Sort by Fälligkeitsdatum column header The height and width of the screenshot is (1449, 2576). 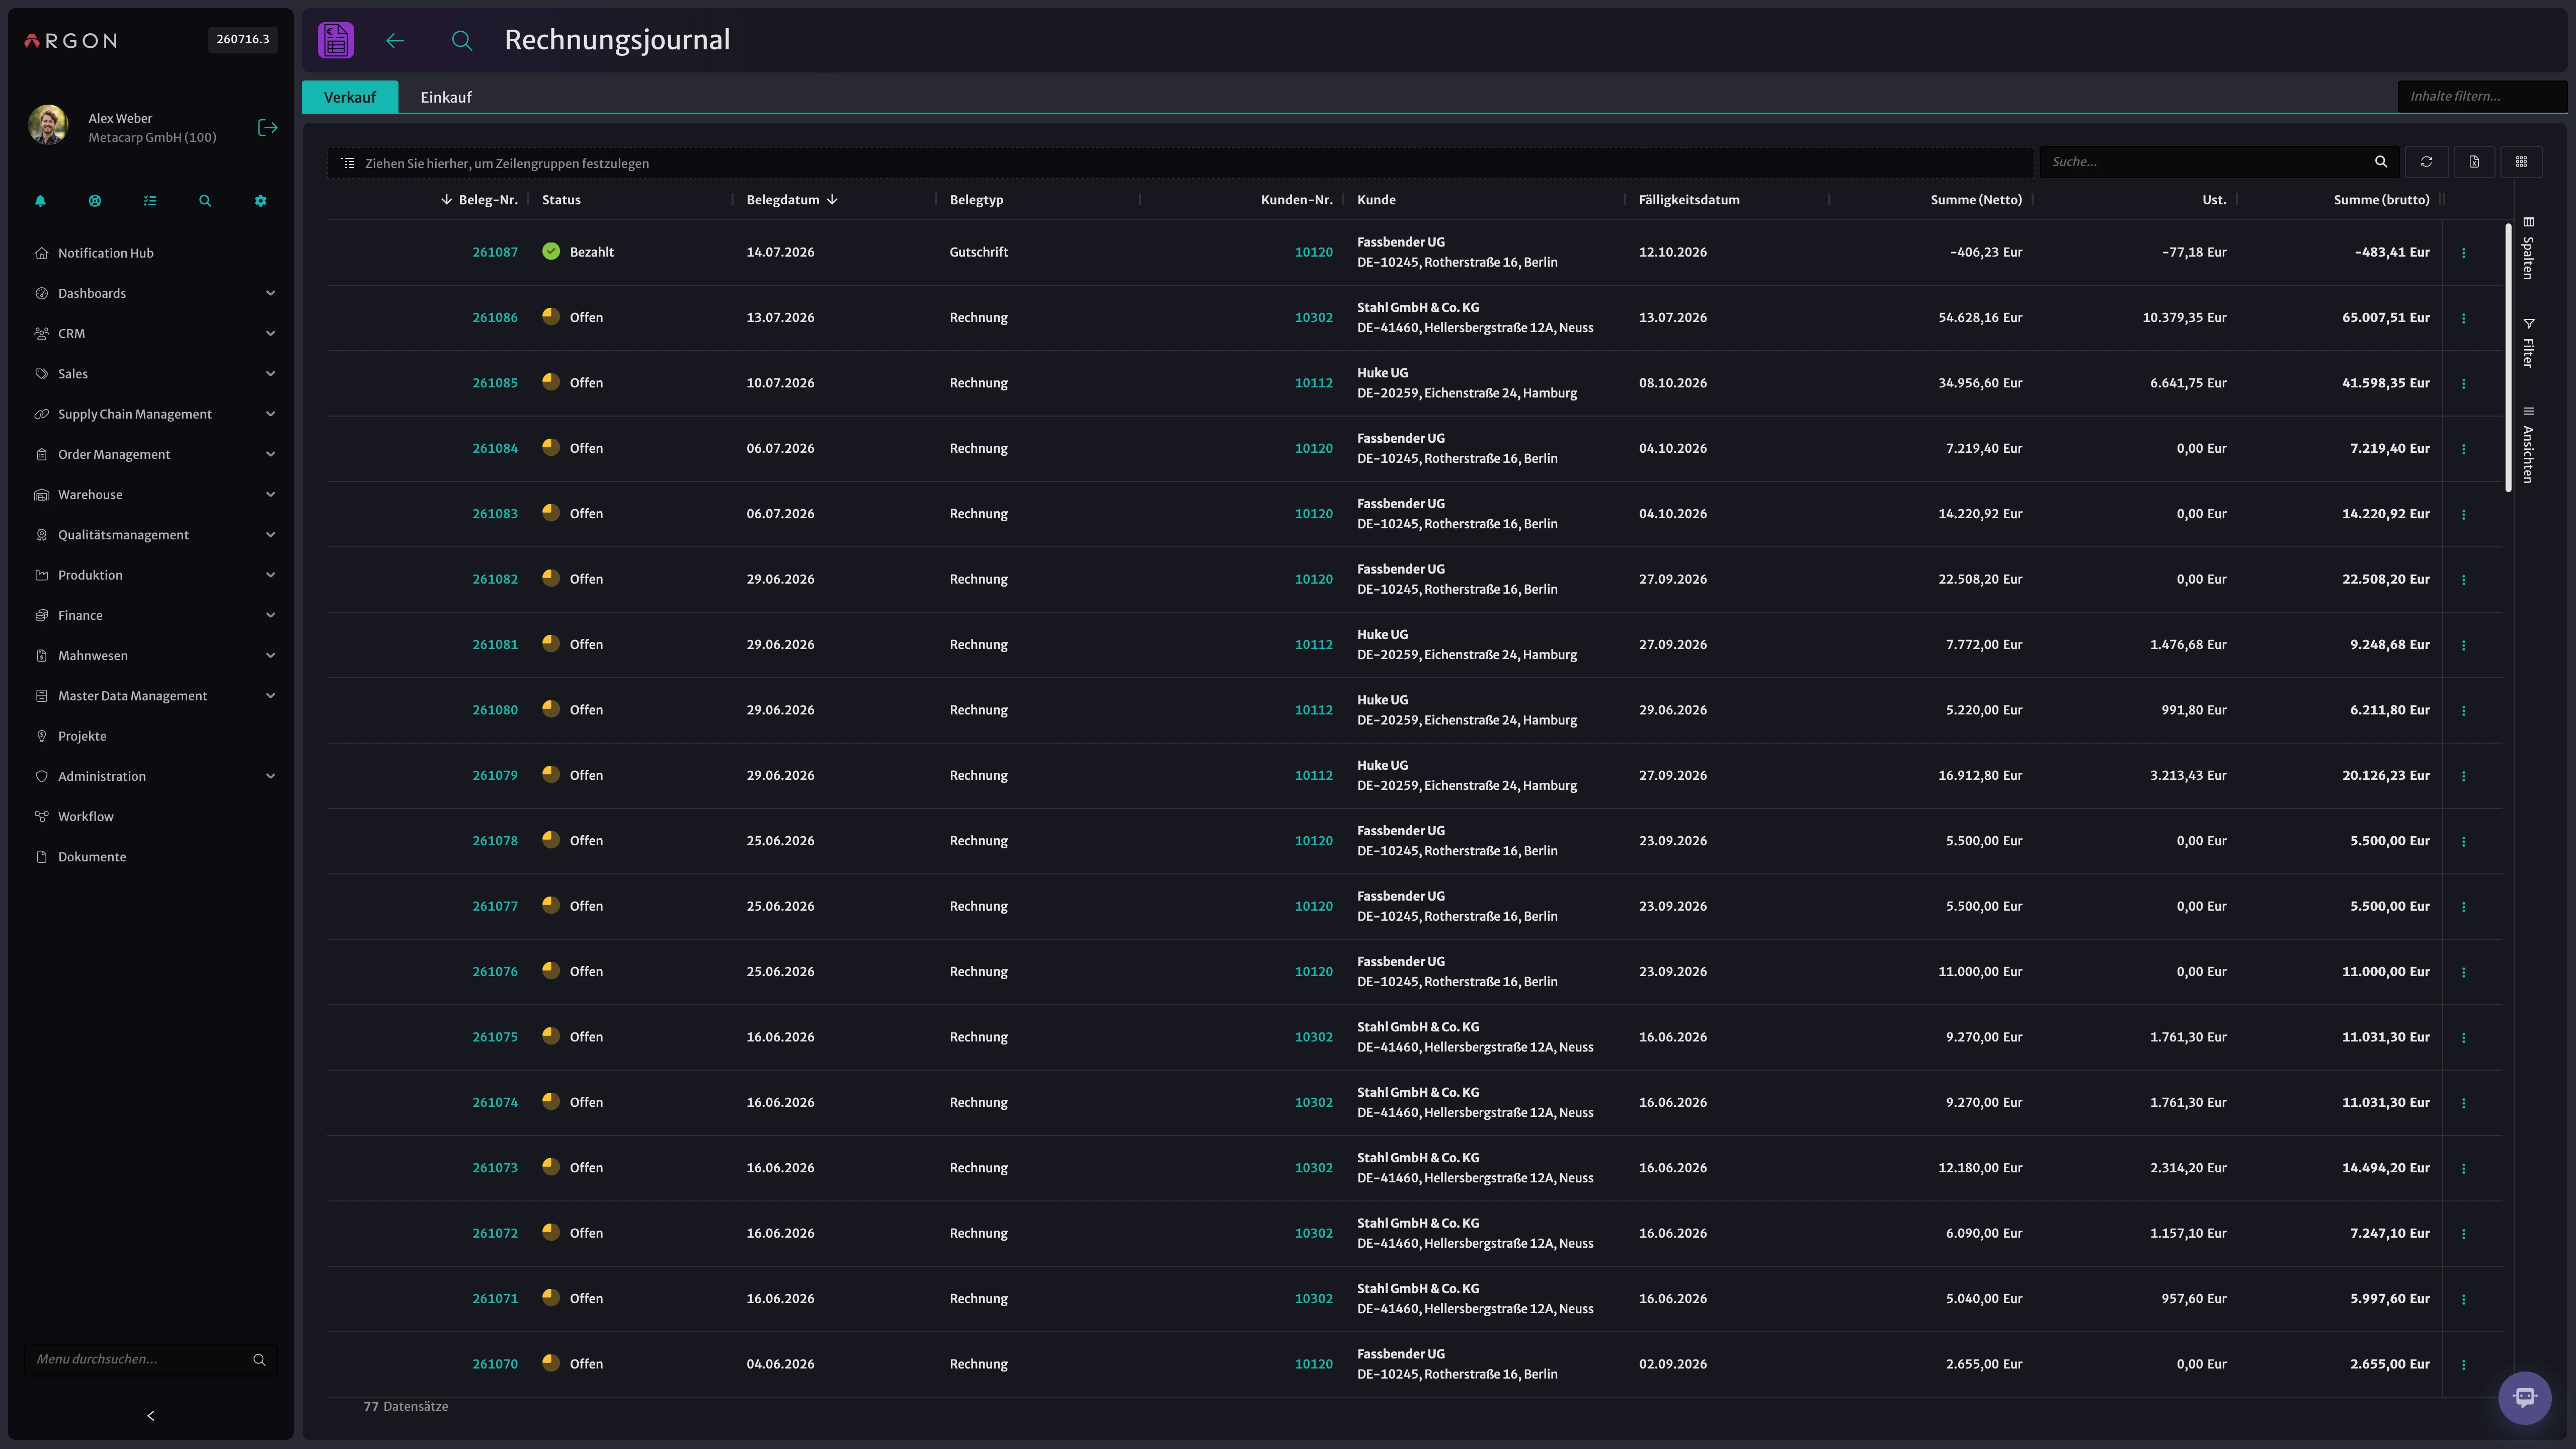pos(1689,200)
